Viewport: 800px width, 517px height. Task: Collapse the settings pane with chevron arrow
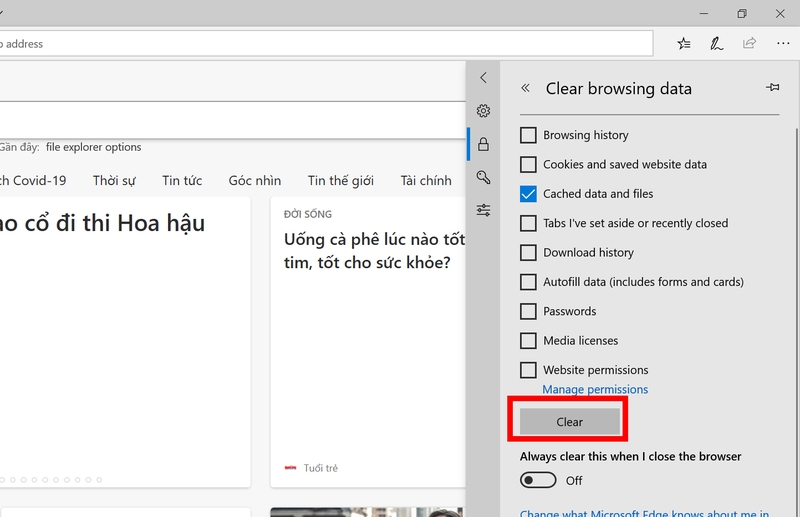(x=483, y=78)
